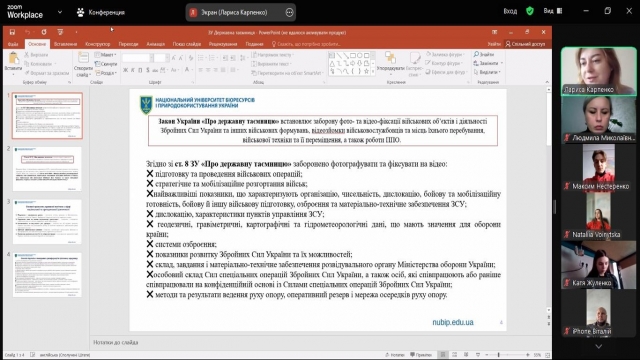This screenshot has width=640, height=360.
Task: Save the presentation with the floppy disk icon
Action: pos(12,32)
